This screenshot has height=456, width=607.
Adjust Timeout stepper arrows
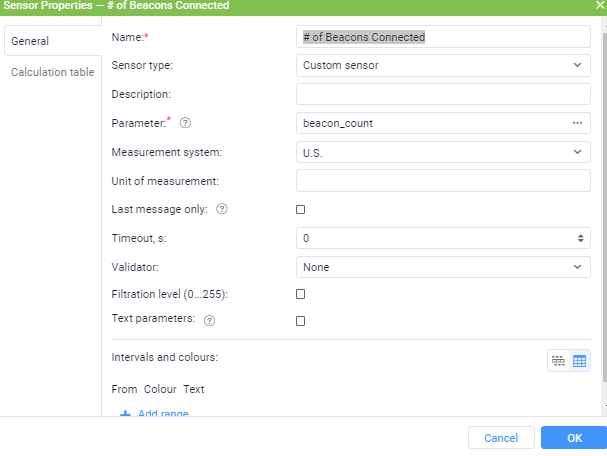pyautogui.click(x=580, y=238)
